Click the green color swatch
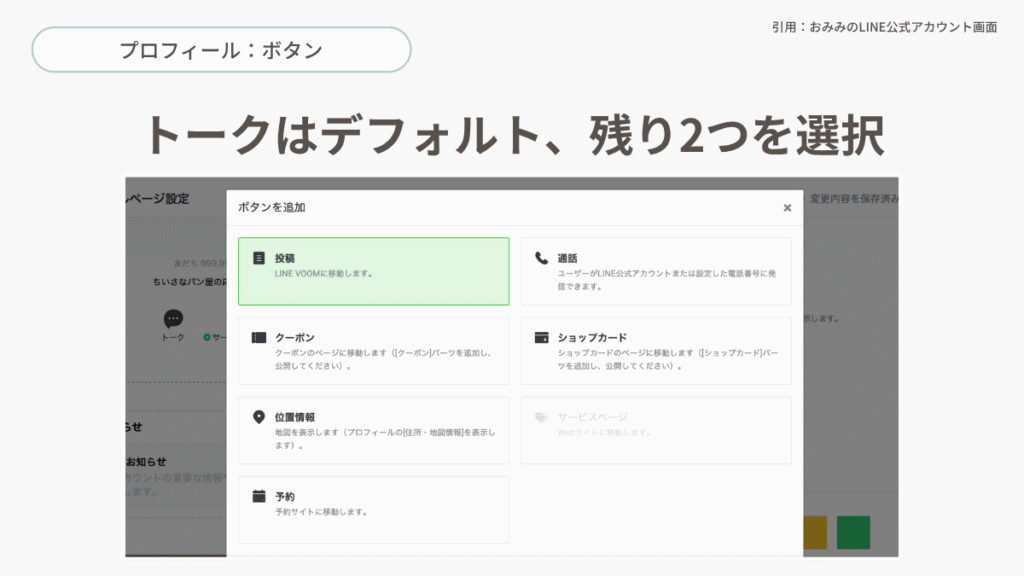This screenshot has height=576, width=1024. point(853,532)
